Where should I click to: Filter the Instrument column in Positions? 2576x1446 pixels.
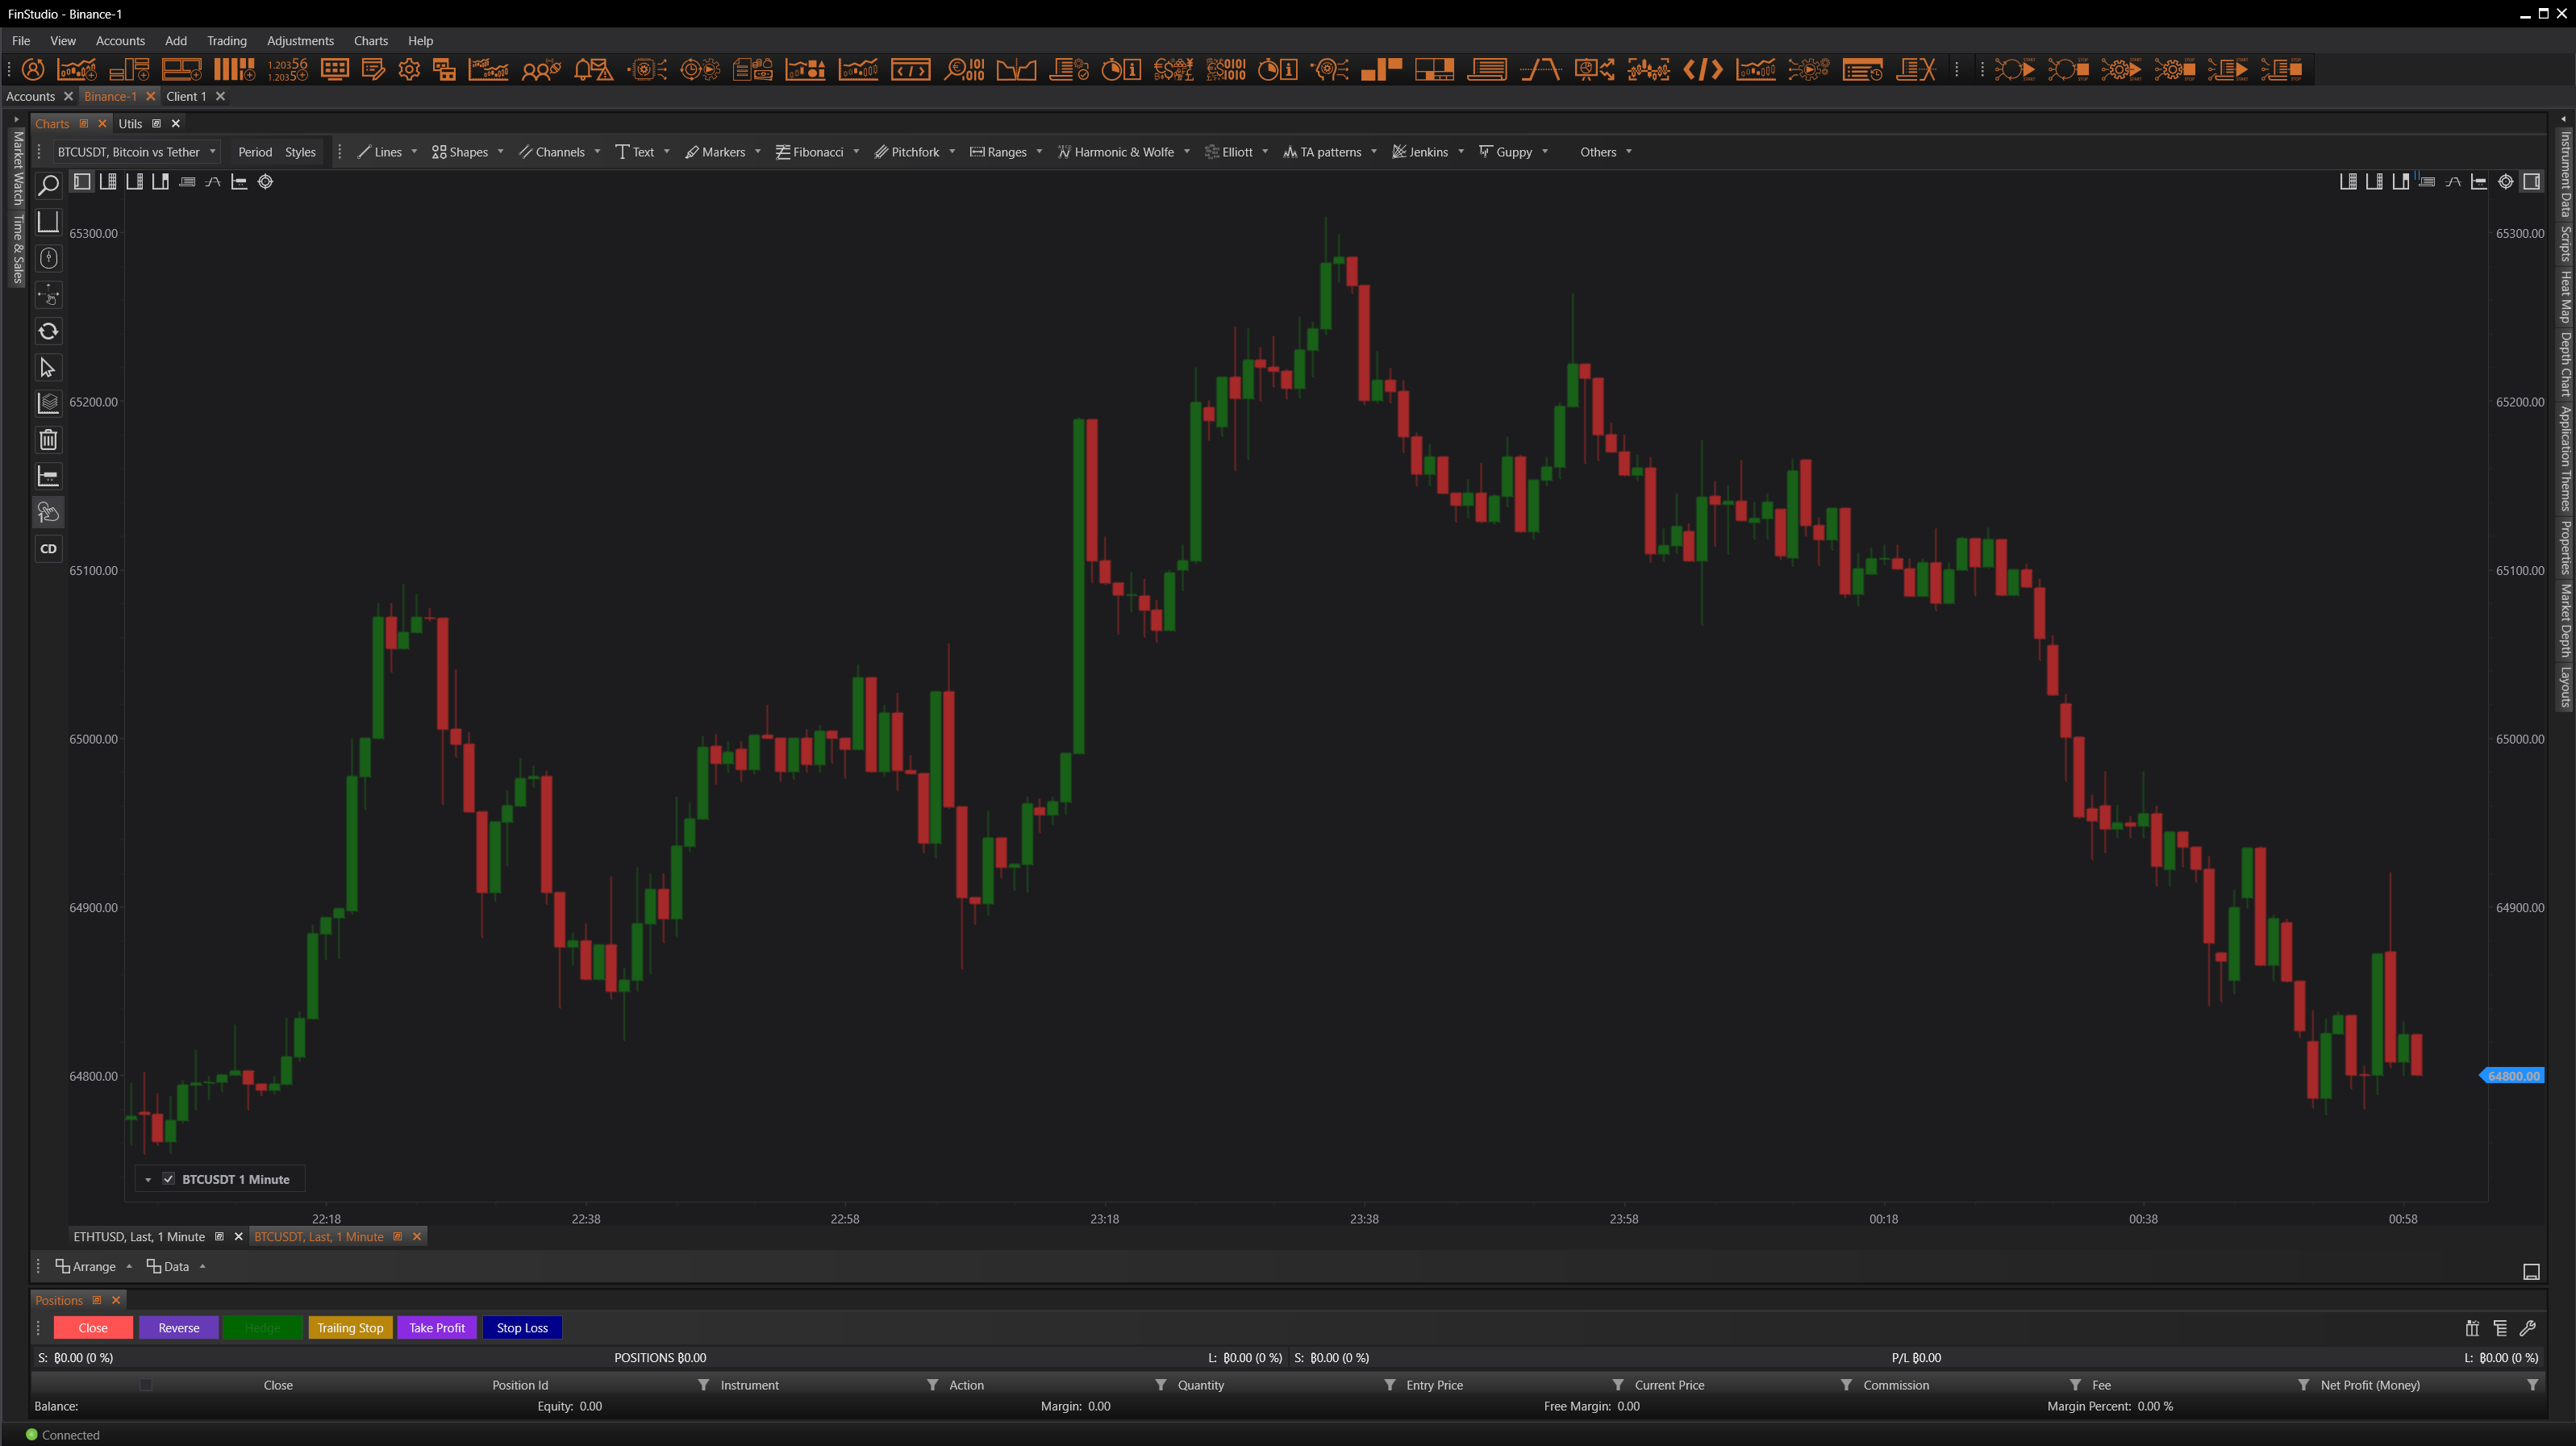[932, 1385]
